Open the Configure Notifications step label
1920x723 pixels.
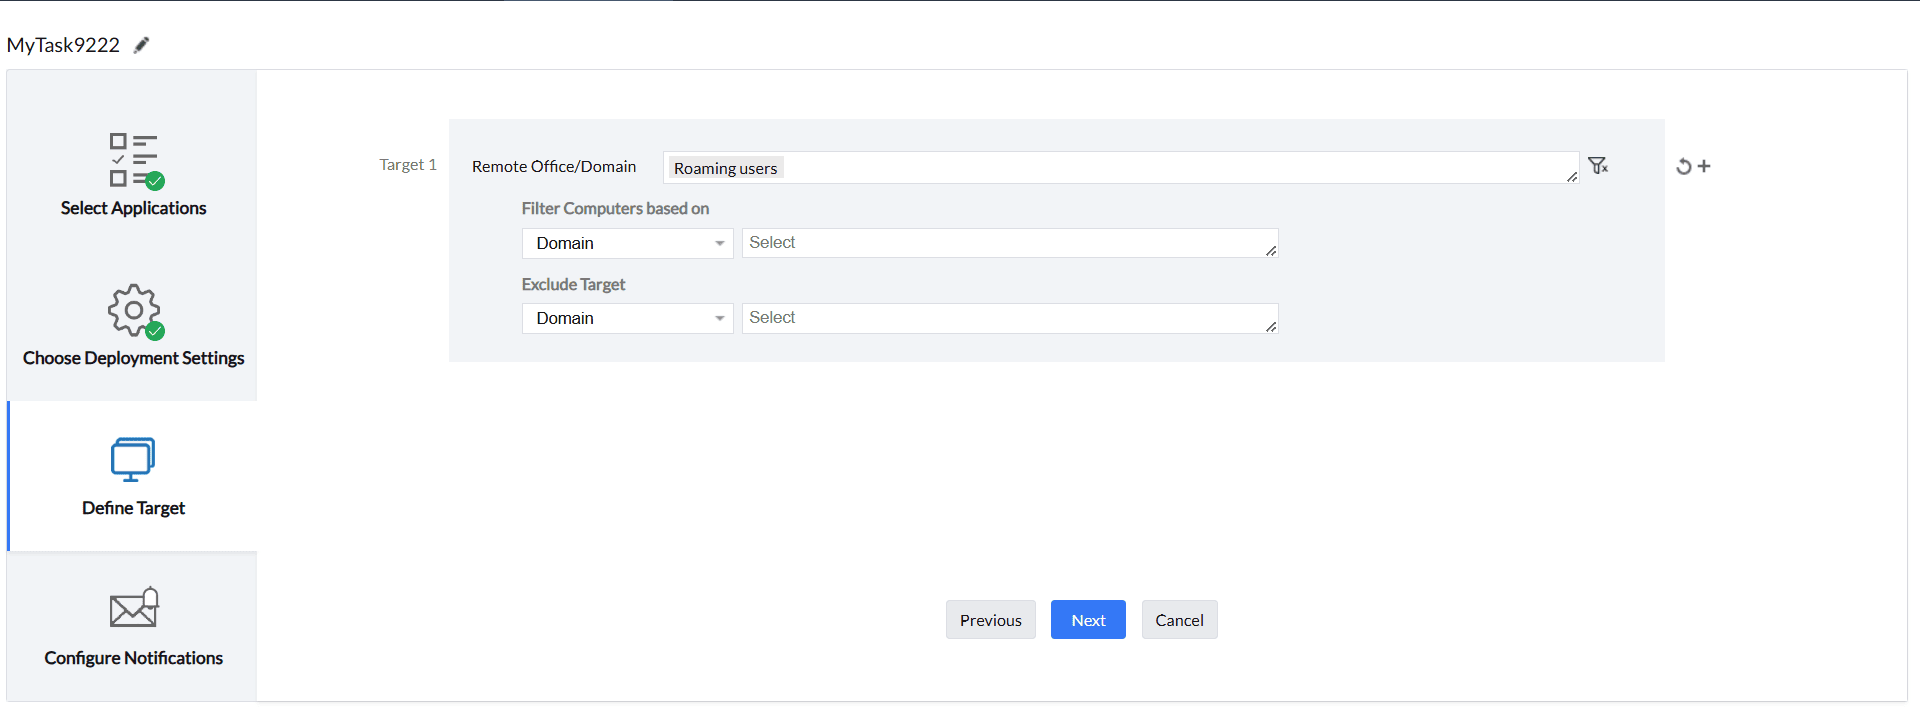(133, 658)
